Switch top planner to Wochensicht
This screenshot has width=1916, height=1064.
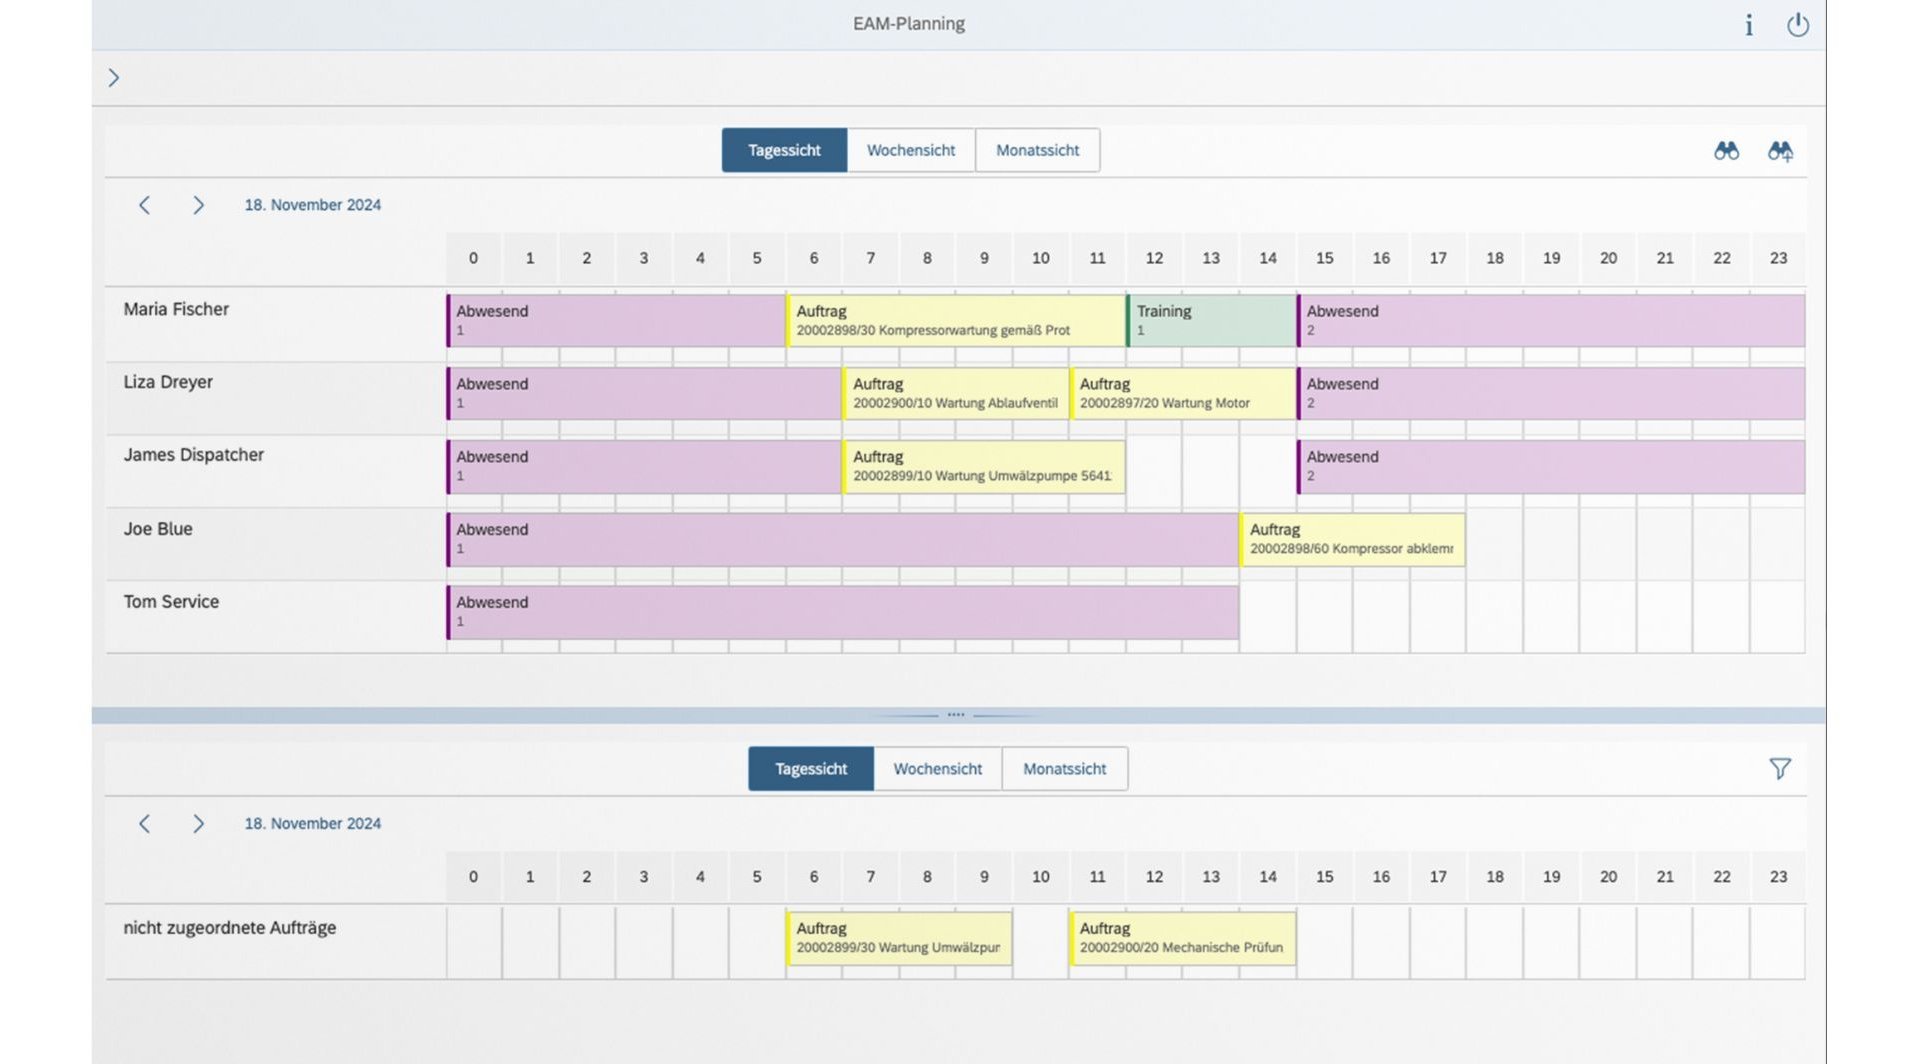910,150
